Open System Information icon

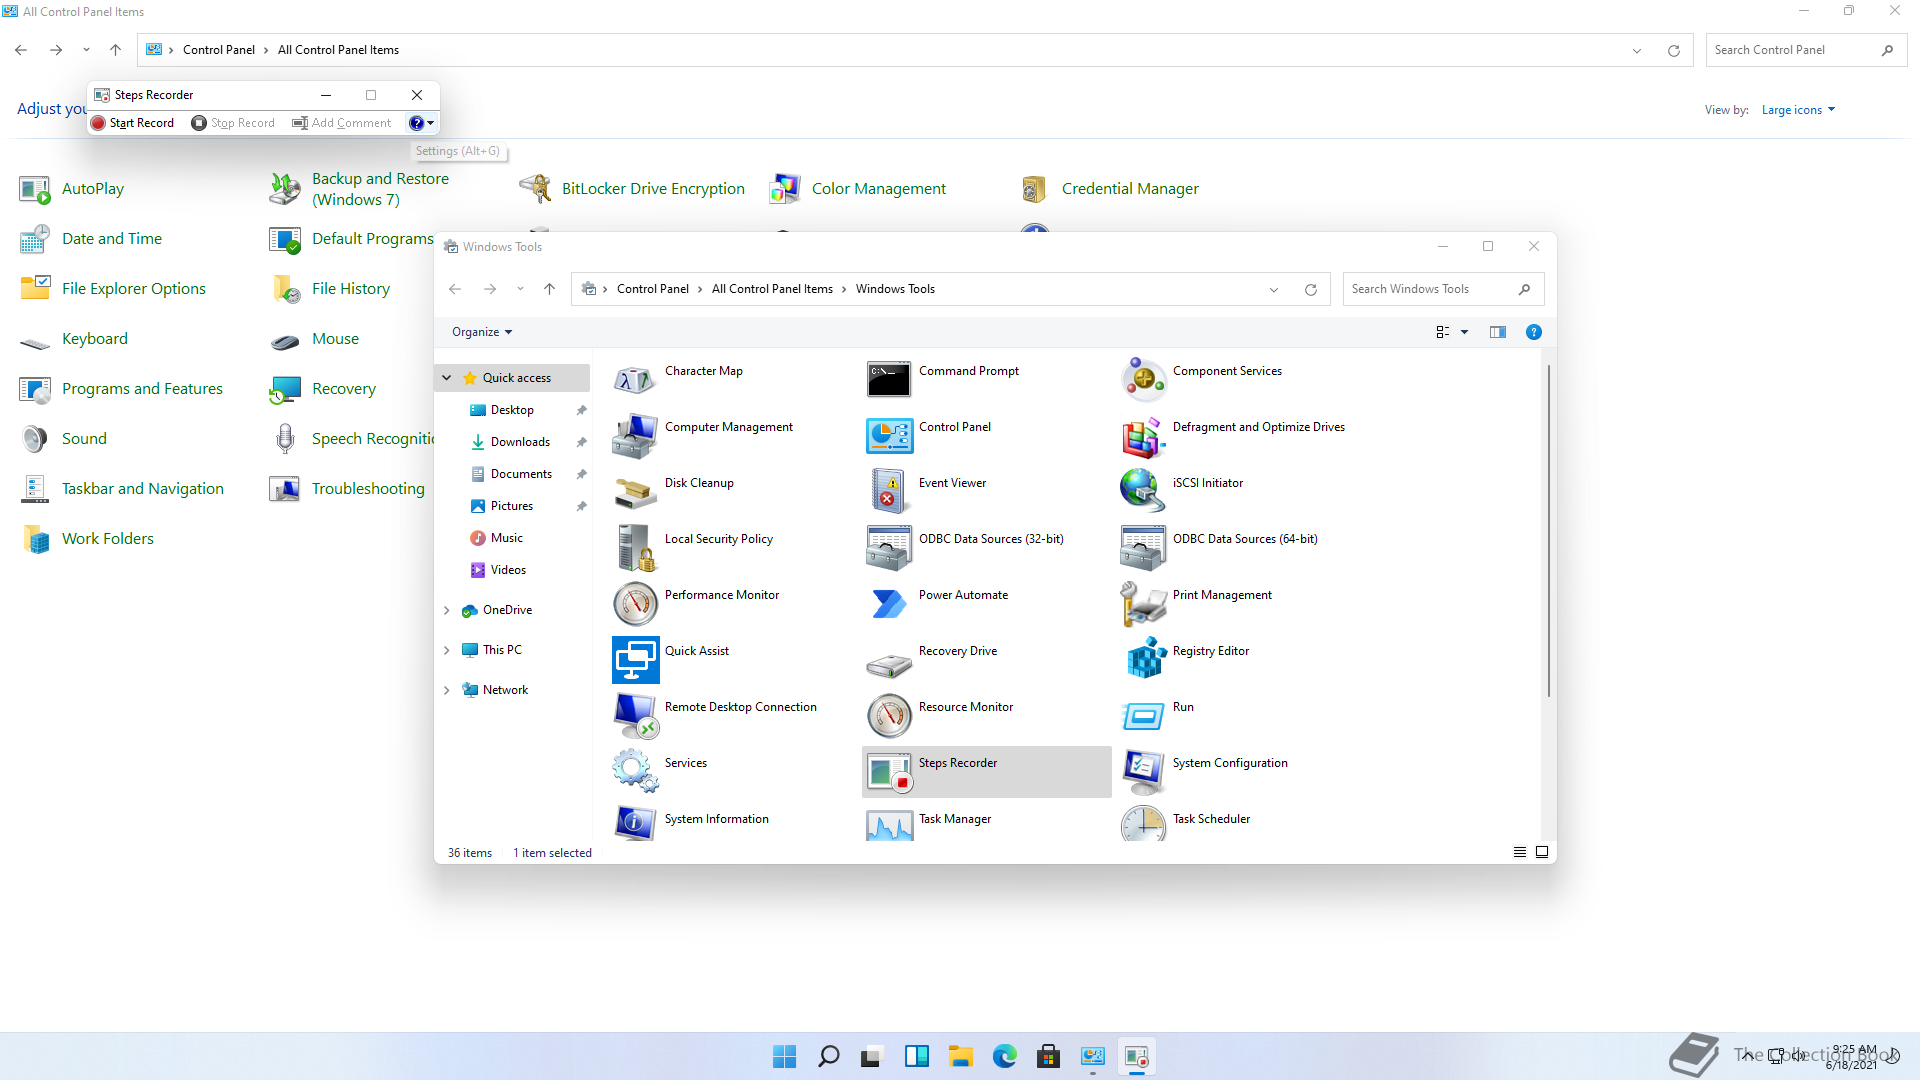tap(635, 822)
